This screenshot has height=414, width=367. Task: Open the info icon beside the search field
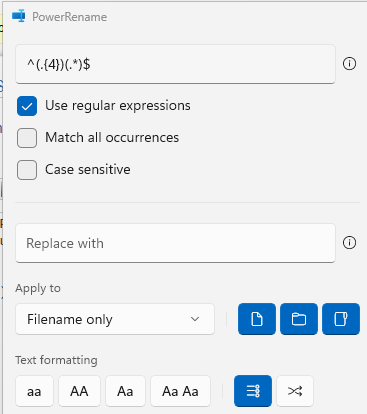(349, 64)
